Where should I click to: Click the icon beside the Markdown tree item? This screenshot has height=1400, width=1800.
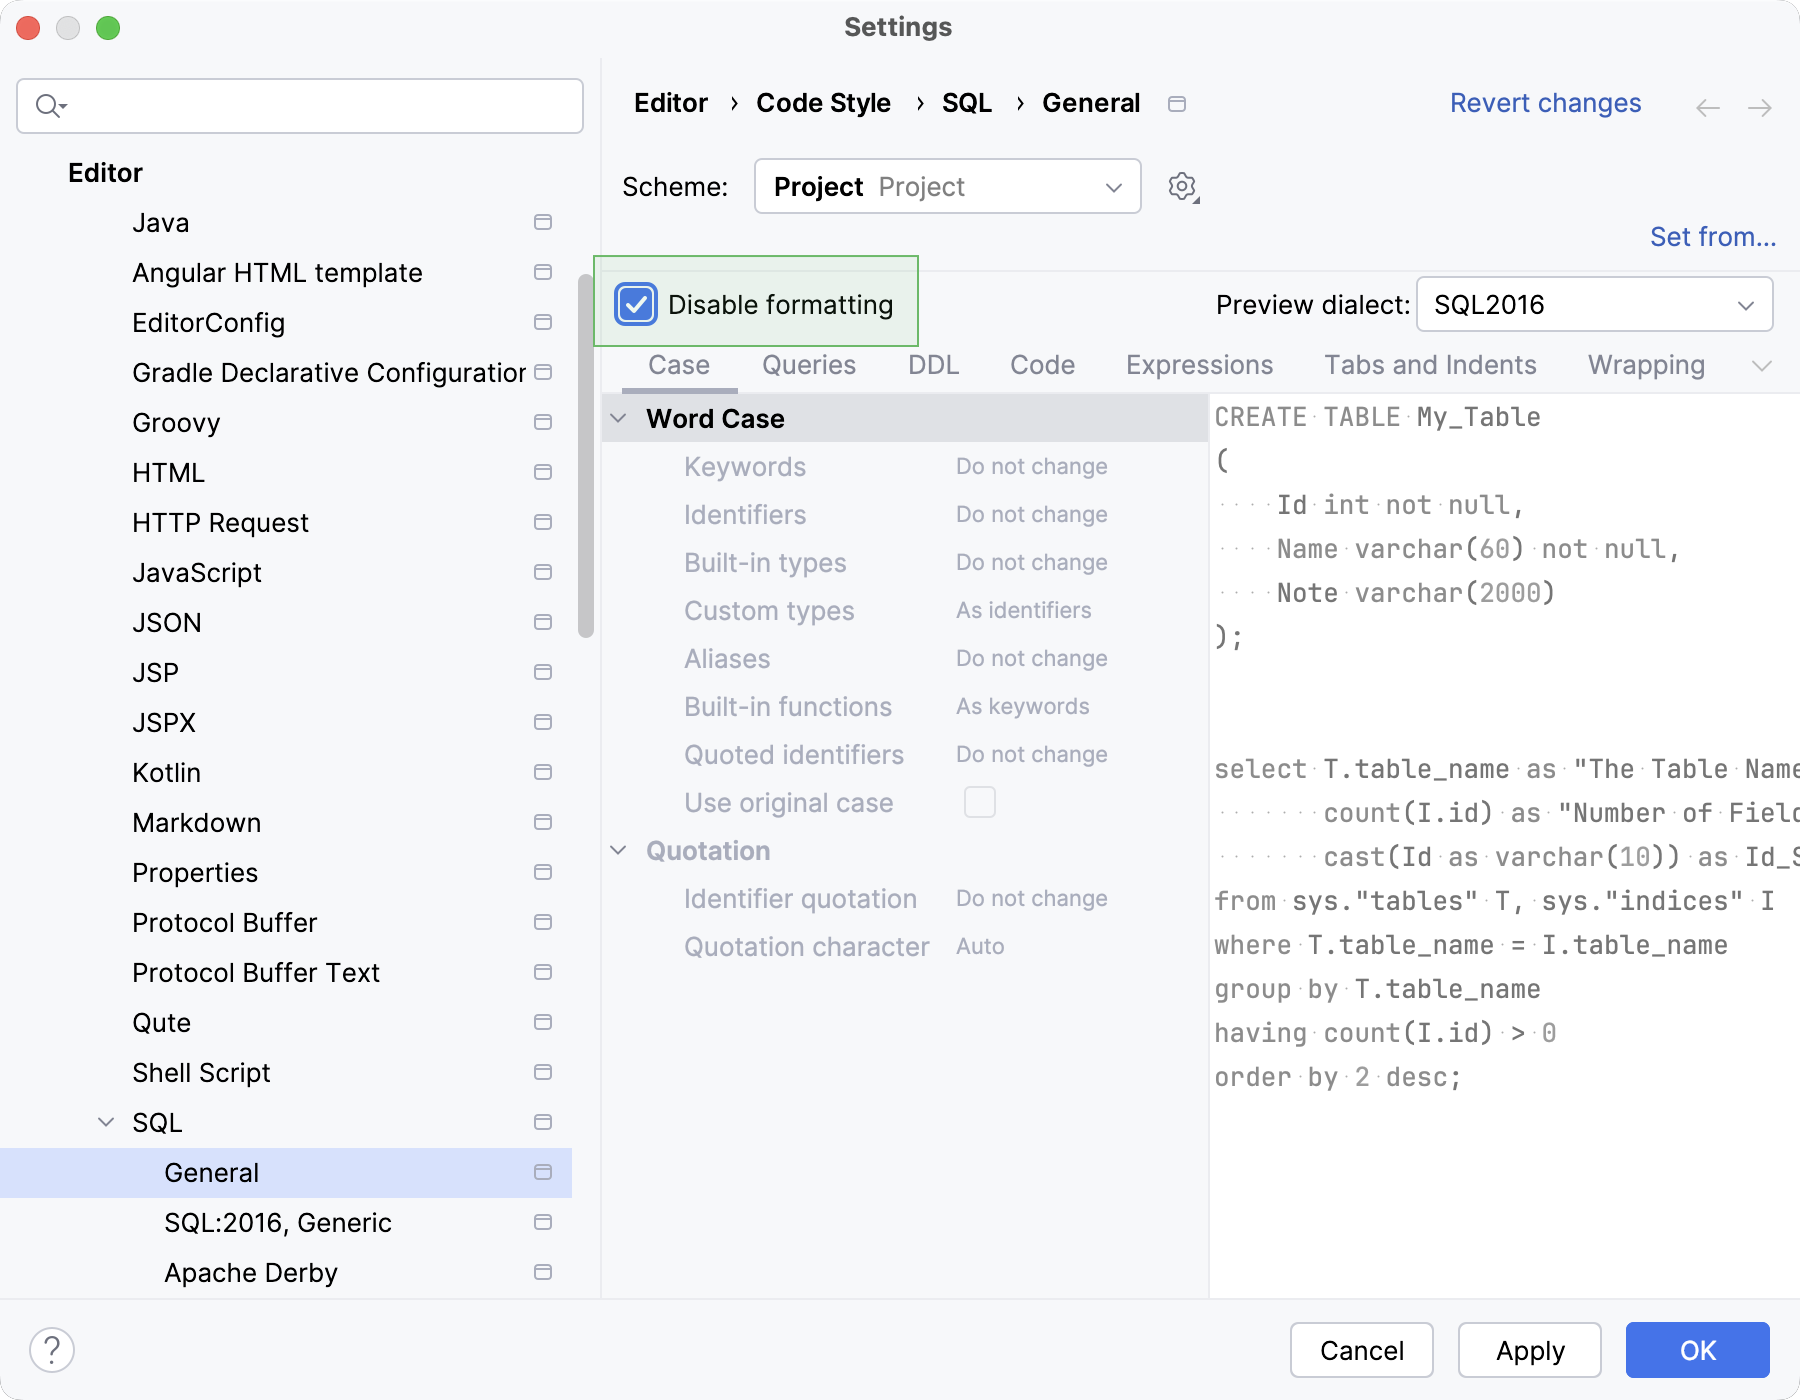(x=543, y=822)
